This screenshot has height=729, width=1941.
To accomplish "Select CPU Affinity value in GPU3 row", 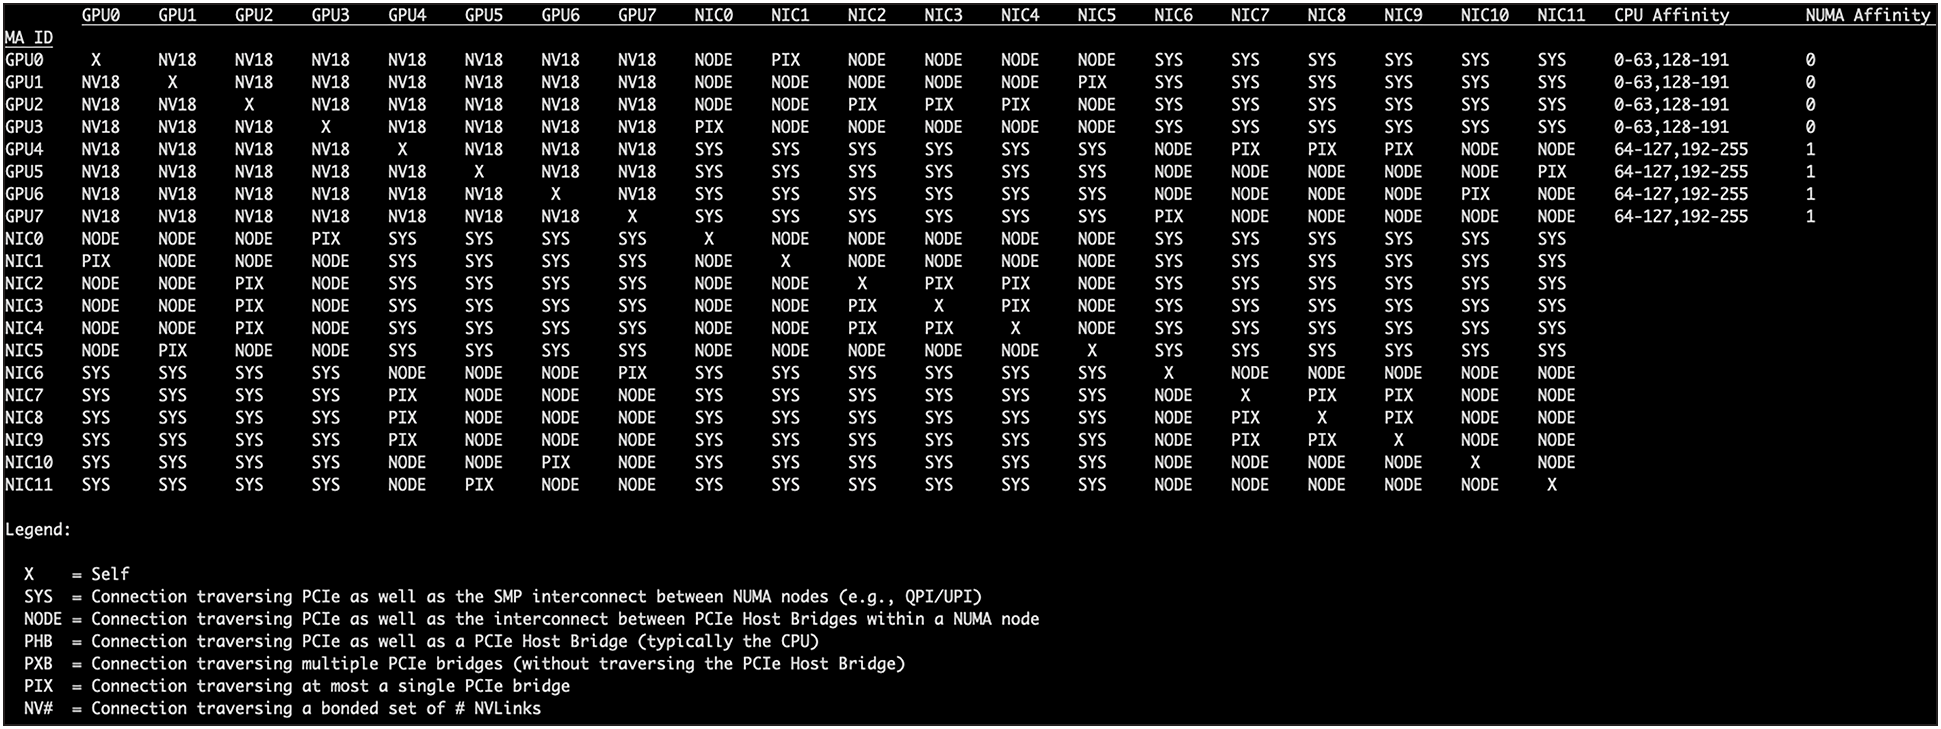I will (1671, 127).
